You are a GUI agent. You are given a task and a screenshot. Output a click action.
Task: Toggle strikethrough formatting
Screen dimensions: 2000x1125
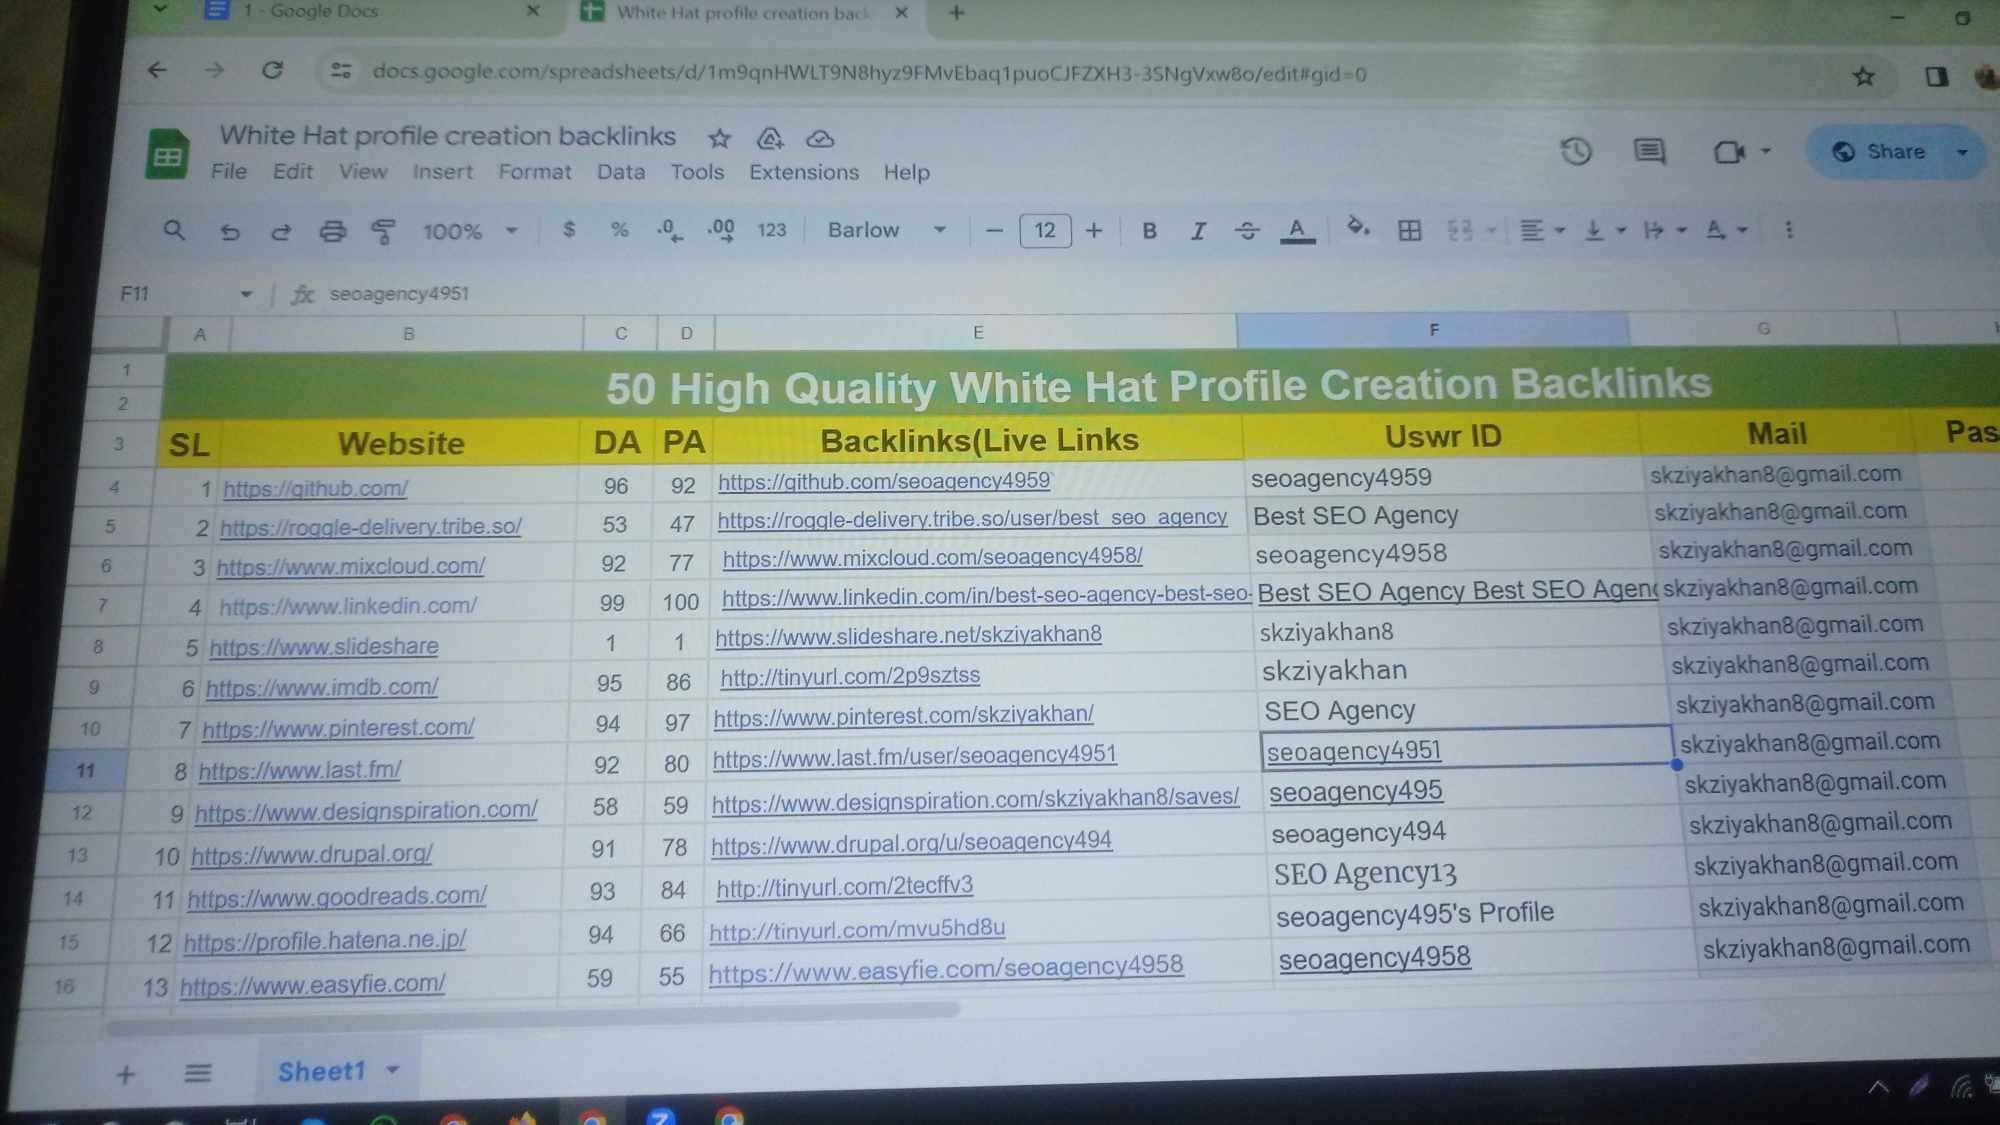coord(1247,231)
